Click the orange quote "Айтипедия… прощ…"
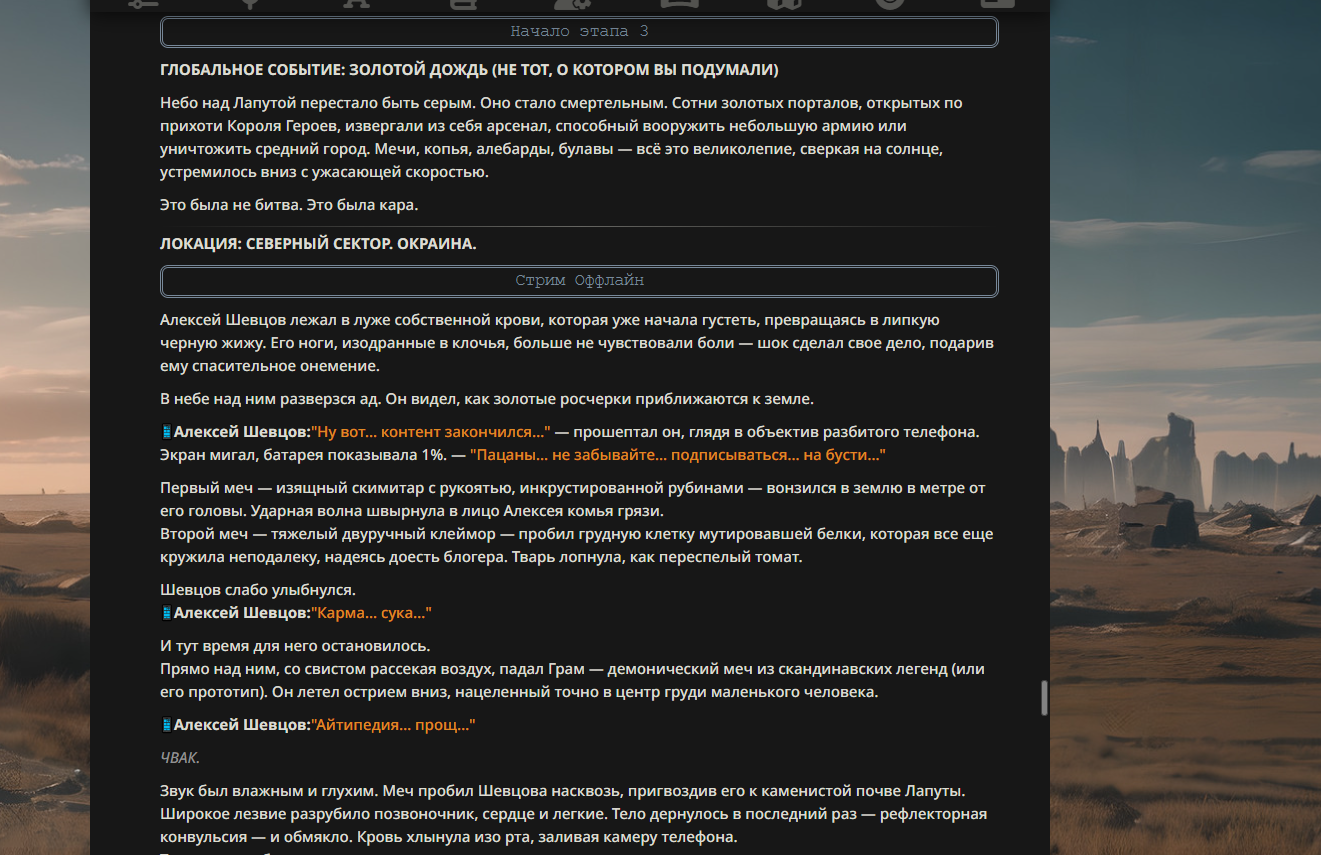 point(393,725)
